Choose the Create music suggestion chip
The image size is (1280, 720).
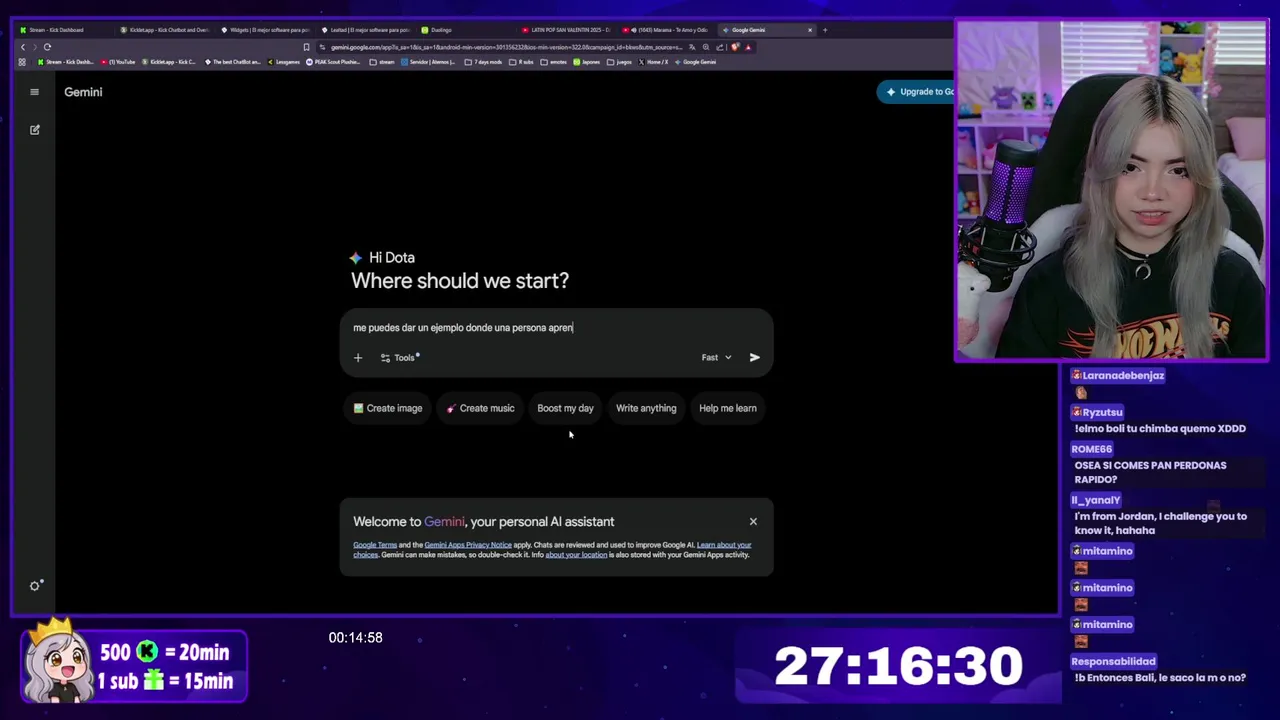[480, 408]
